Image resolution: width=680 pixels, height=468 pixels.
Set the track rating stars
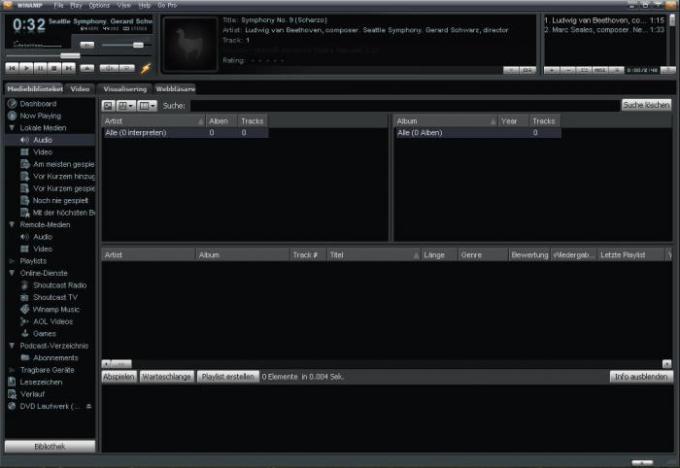tap(268, 61)
